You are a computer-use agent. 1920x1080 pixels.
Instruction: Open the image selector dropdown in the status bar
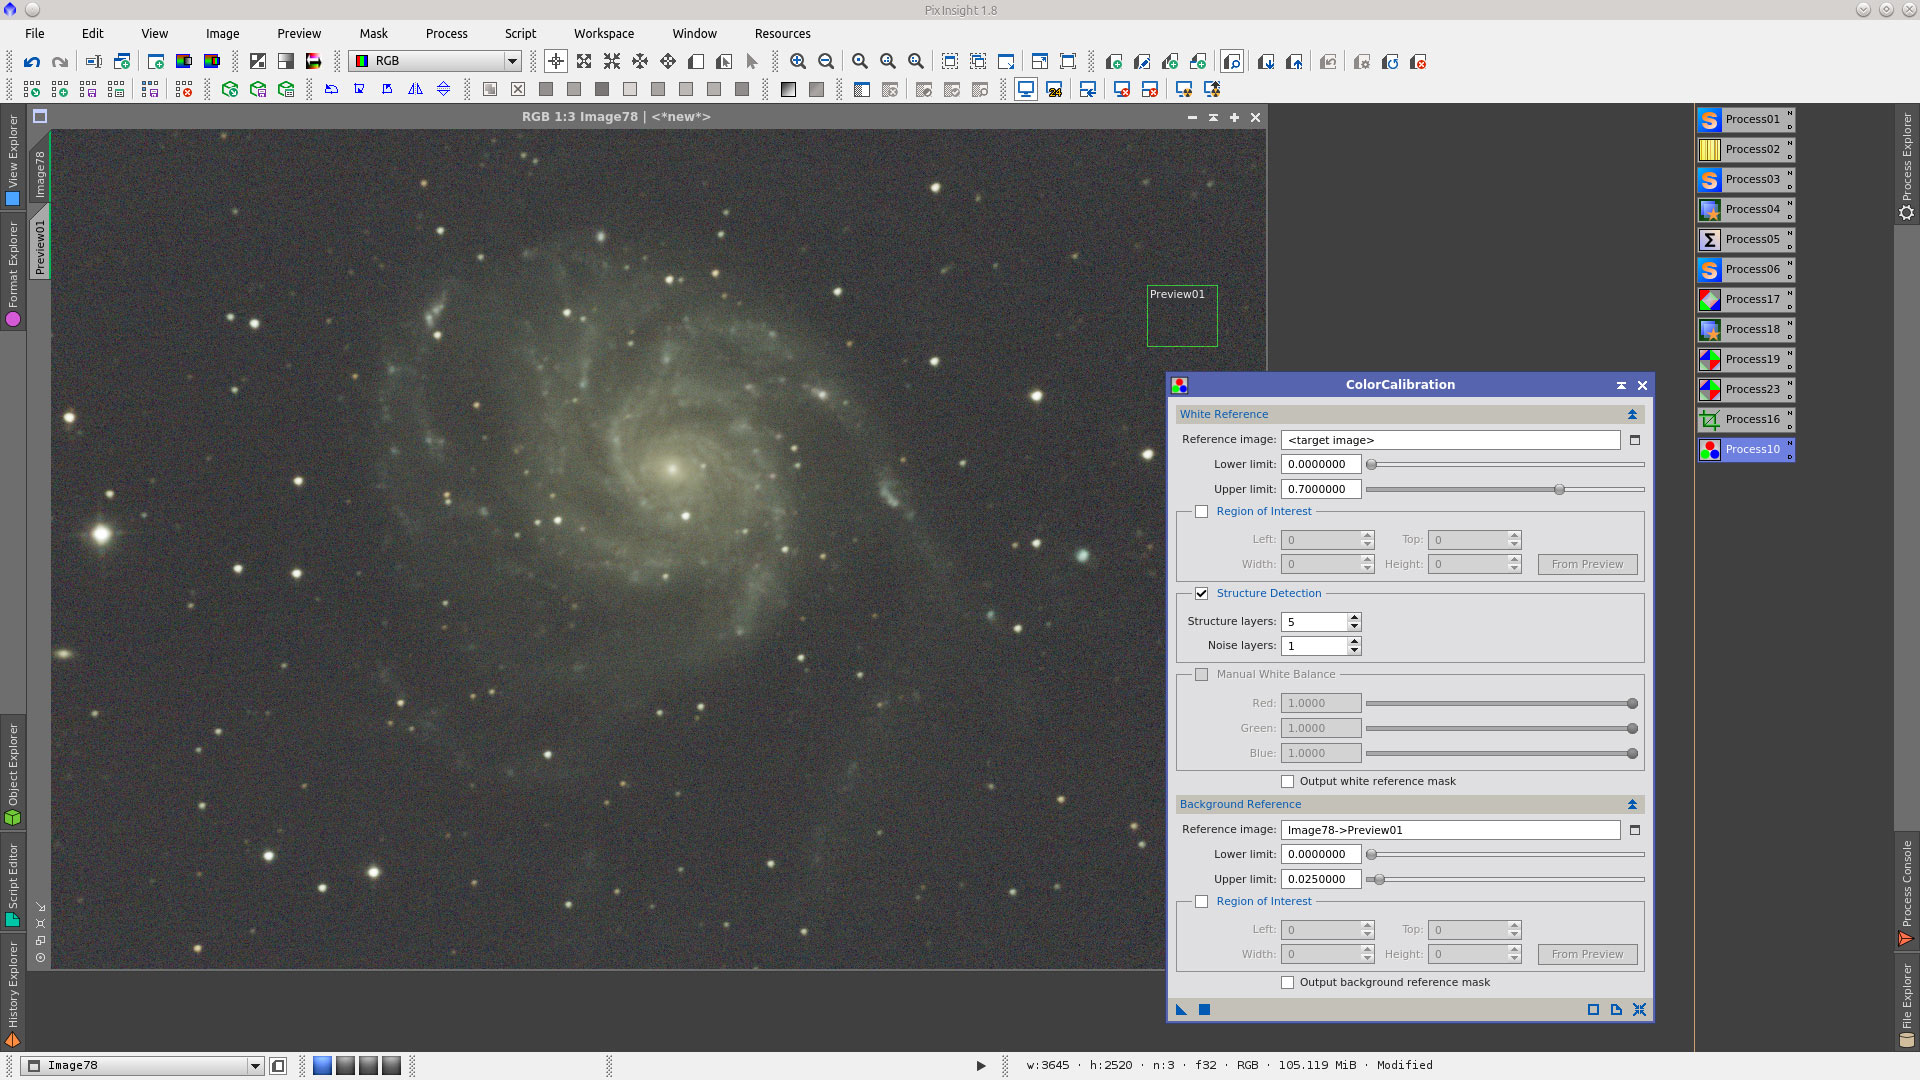point(256,1065)
